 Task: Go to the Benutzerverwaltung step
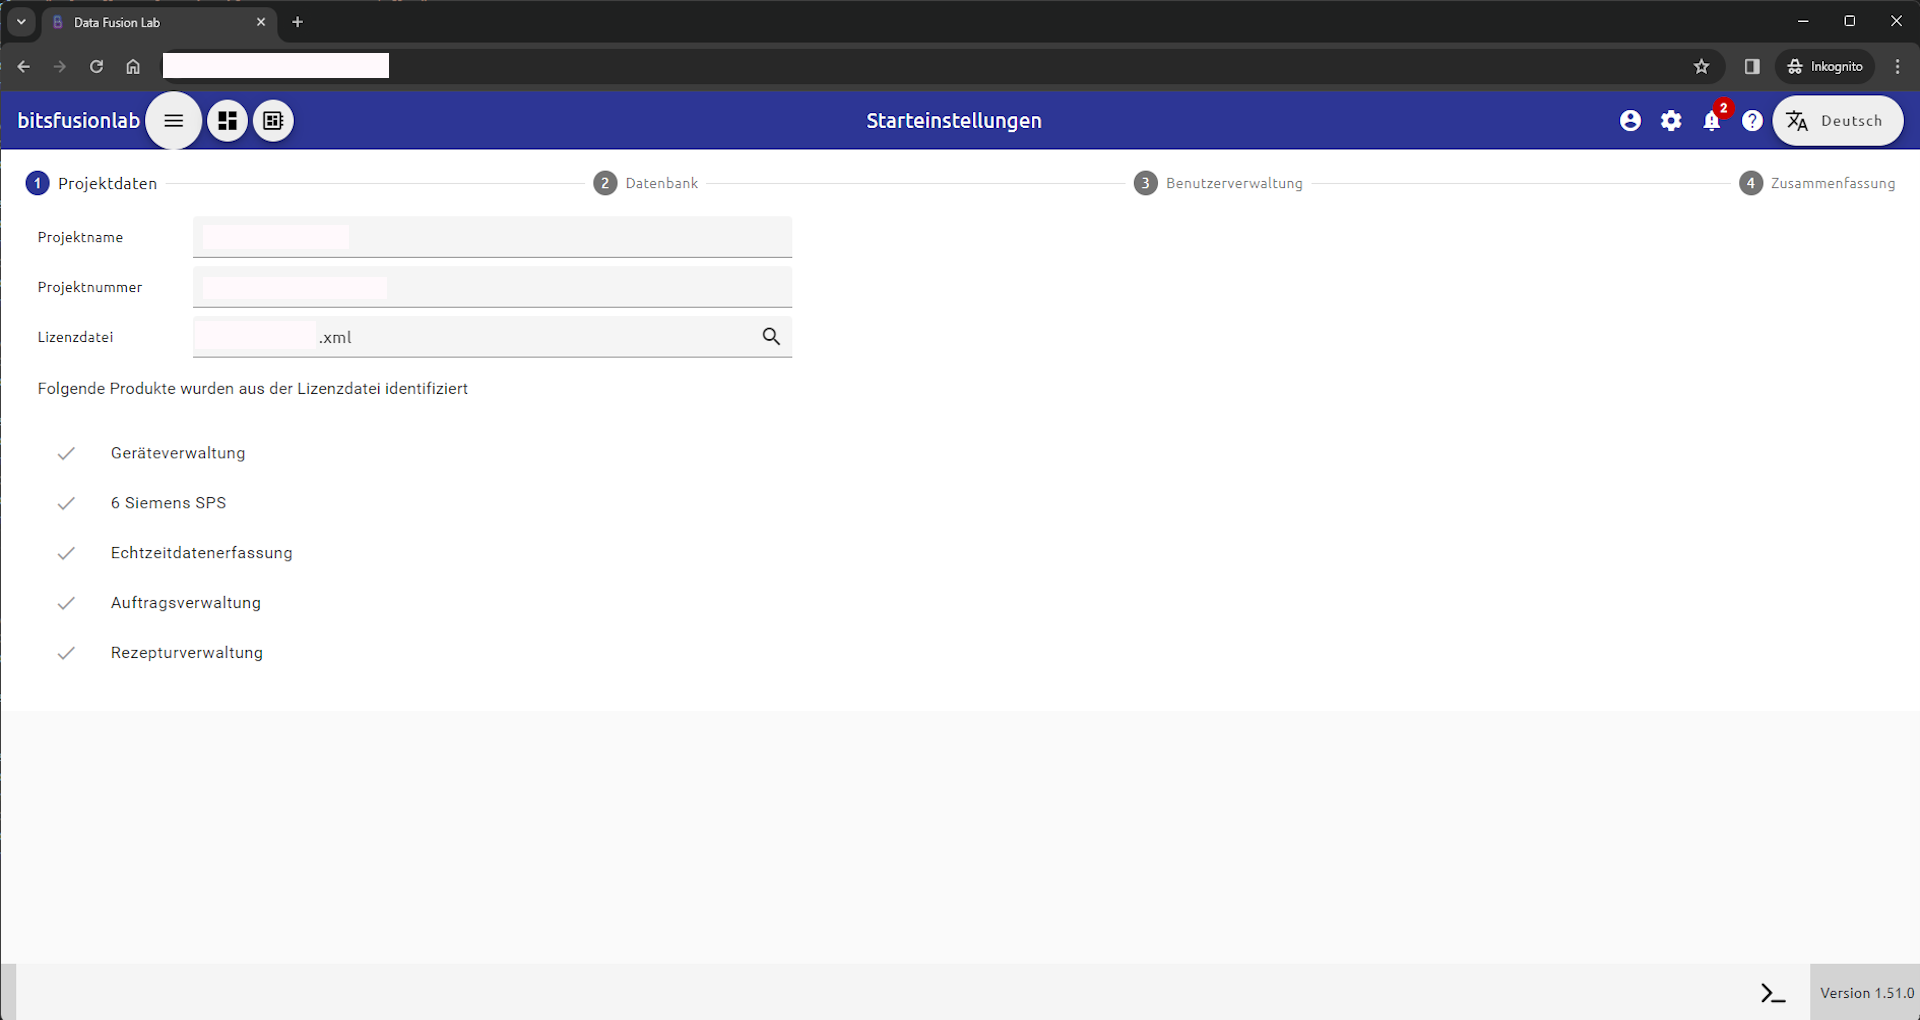pyautogui.click(x=1218, y=183)
